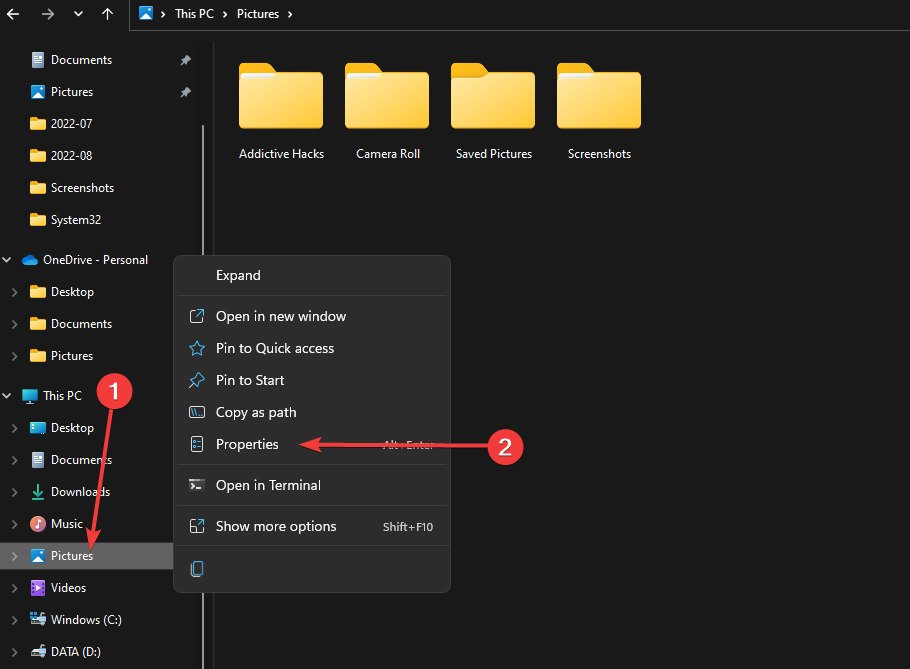Select the System32 folder in sidebar
The height and width of the screenshot is (669, 910).
[x=75, y=220]
